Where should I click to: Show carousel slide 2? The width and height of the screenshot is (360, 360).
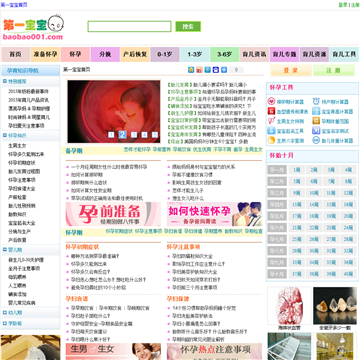(122, 134)
